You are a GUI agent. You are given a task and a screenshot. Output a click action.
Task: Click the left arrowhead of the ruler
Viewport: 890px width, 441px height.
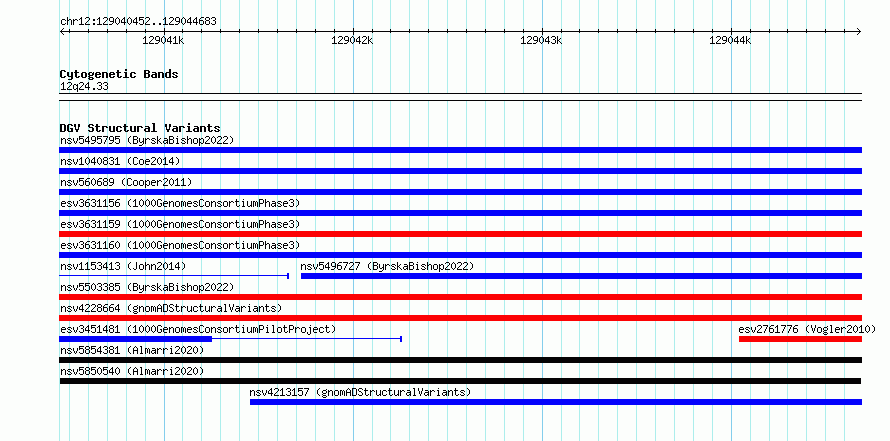coord(62,31)
